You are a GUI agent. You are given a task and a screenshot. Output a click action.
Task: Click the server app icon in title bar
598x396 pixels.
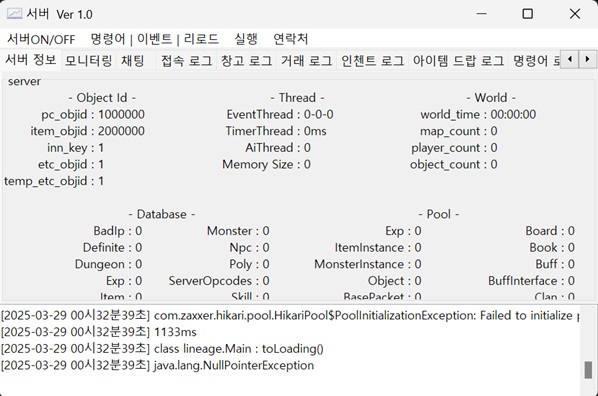tap(14, 14)
